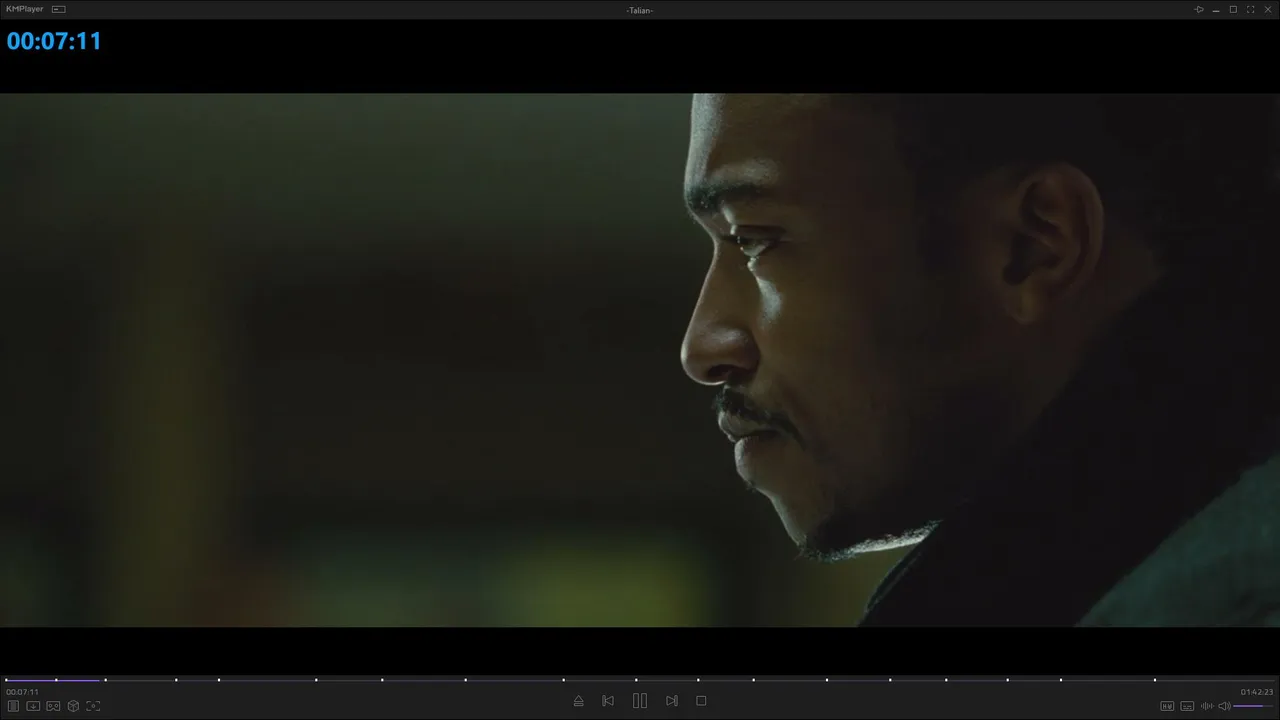Image resolution: width=1280 pixels, height=720 pixels.
Task: Enter fullscreen using the title bar icon
Action: (x=1250, y=9)
